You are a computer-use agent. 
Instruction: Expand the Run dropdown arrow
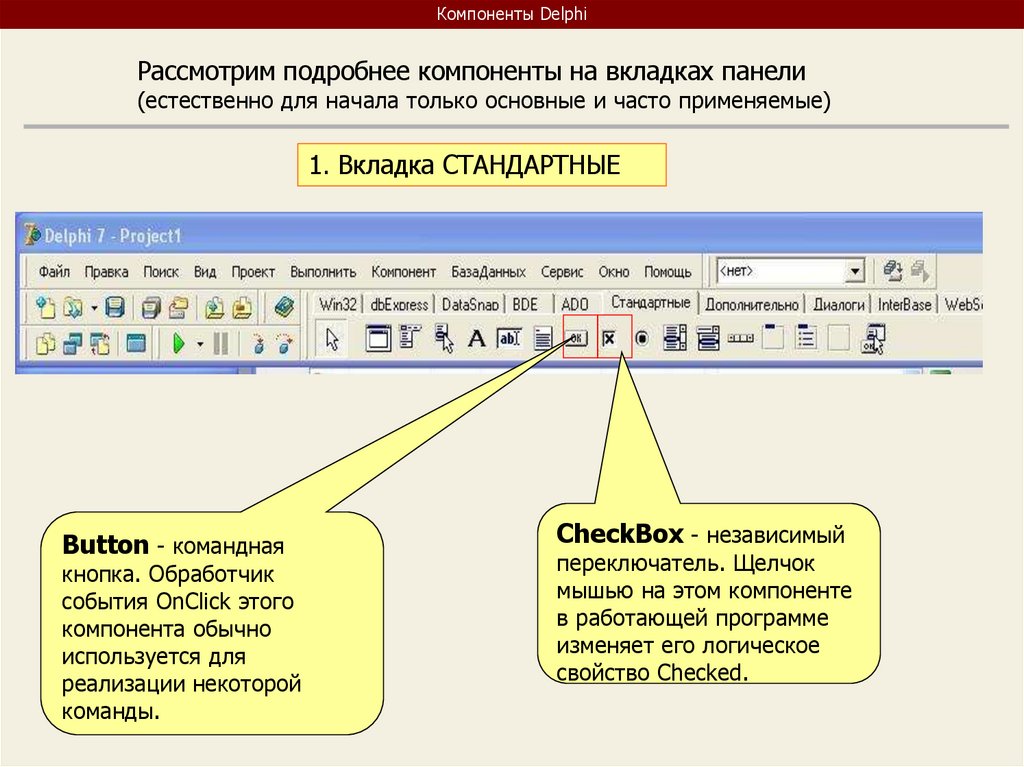tap(200, 344)
